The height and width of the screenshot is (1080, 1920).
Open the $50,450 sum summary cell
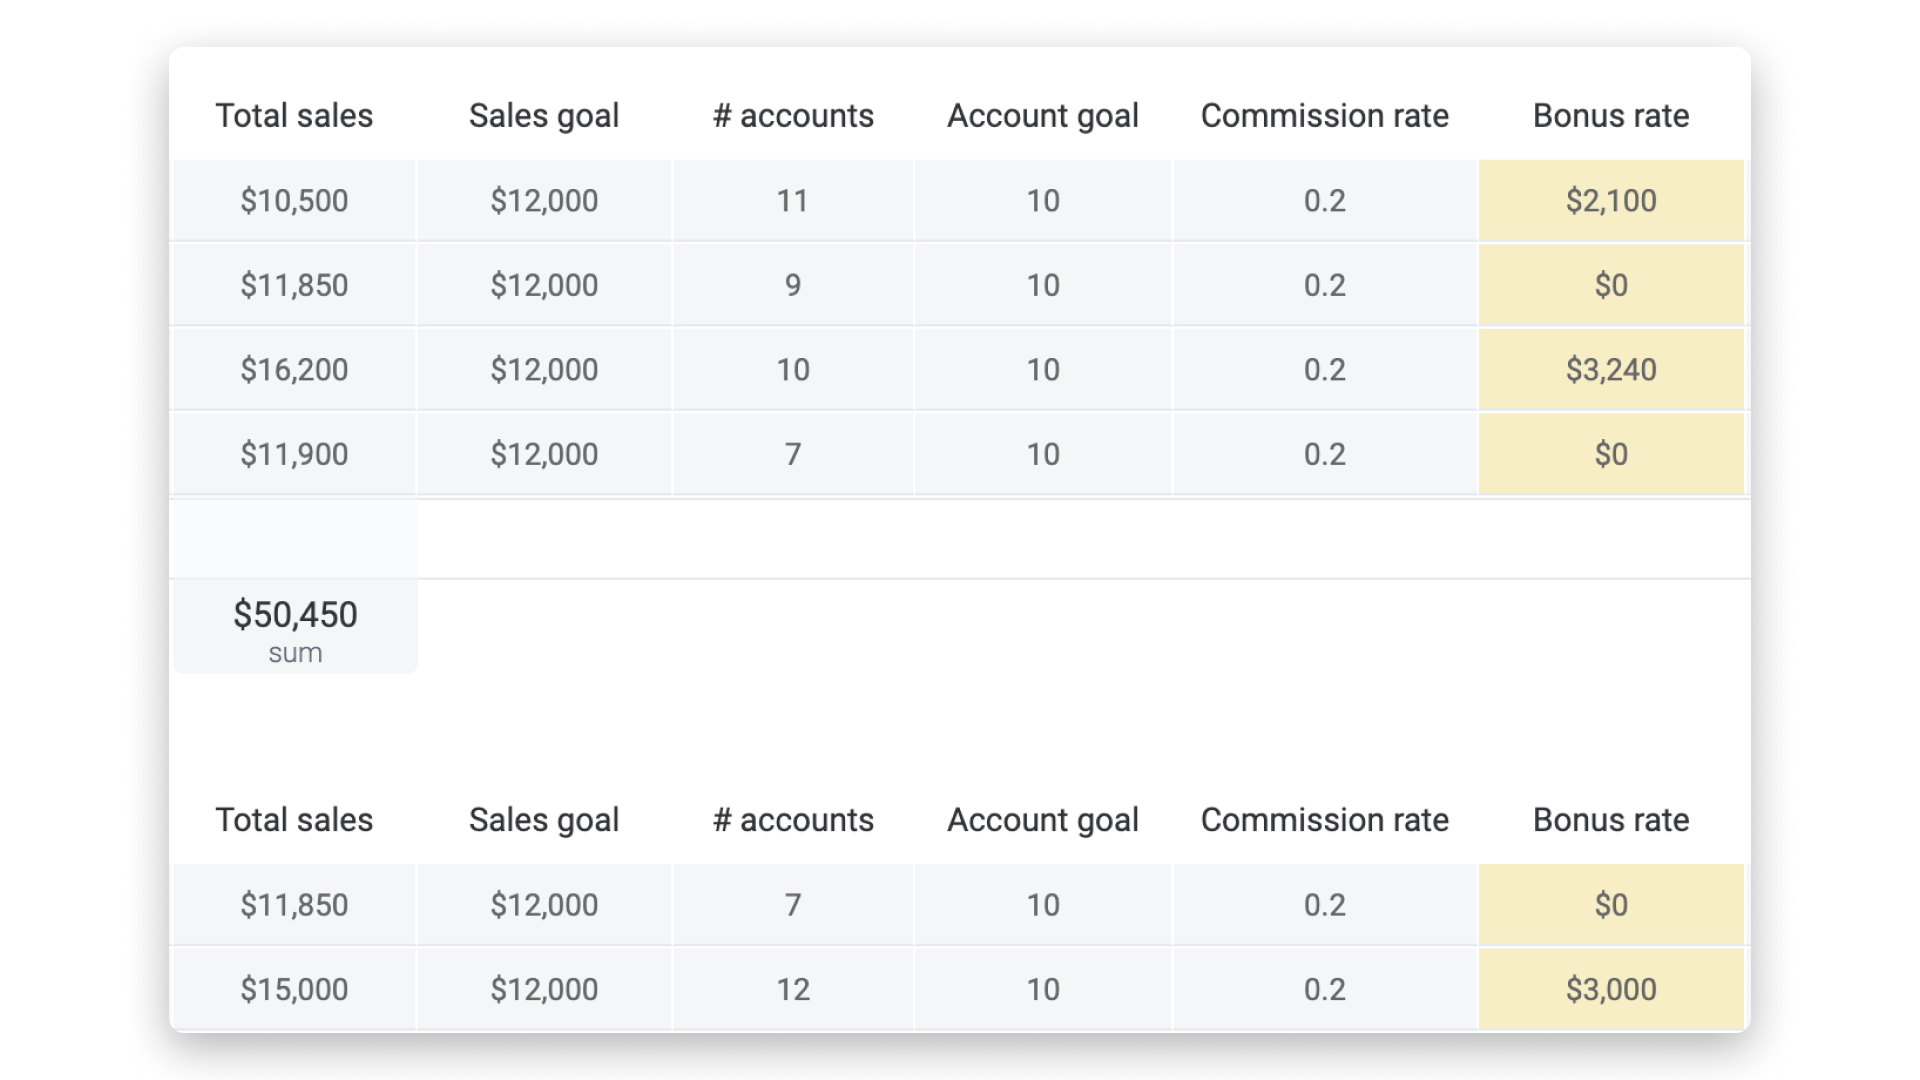[295, 627]
